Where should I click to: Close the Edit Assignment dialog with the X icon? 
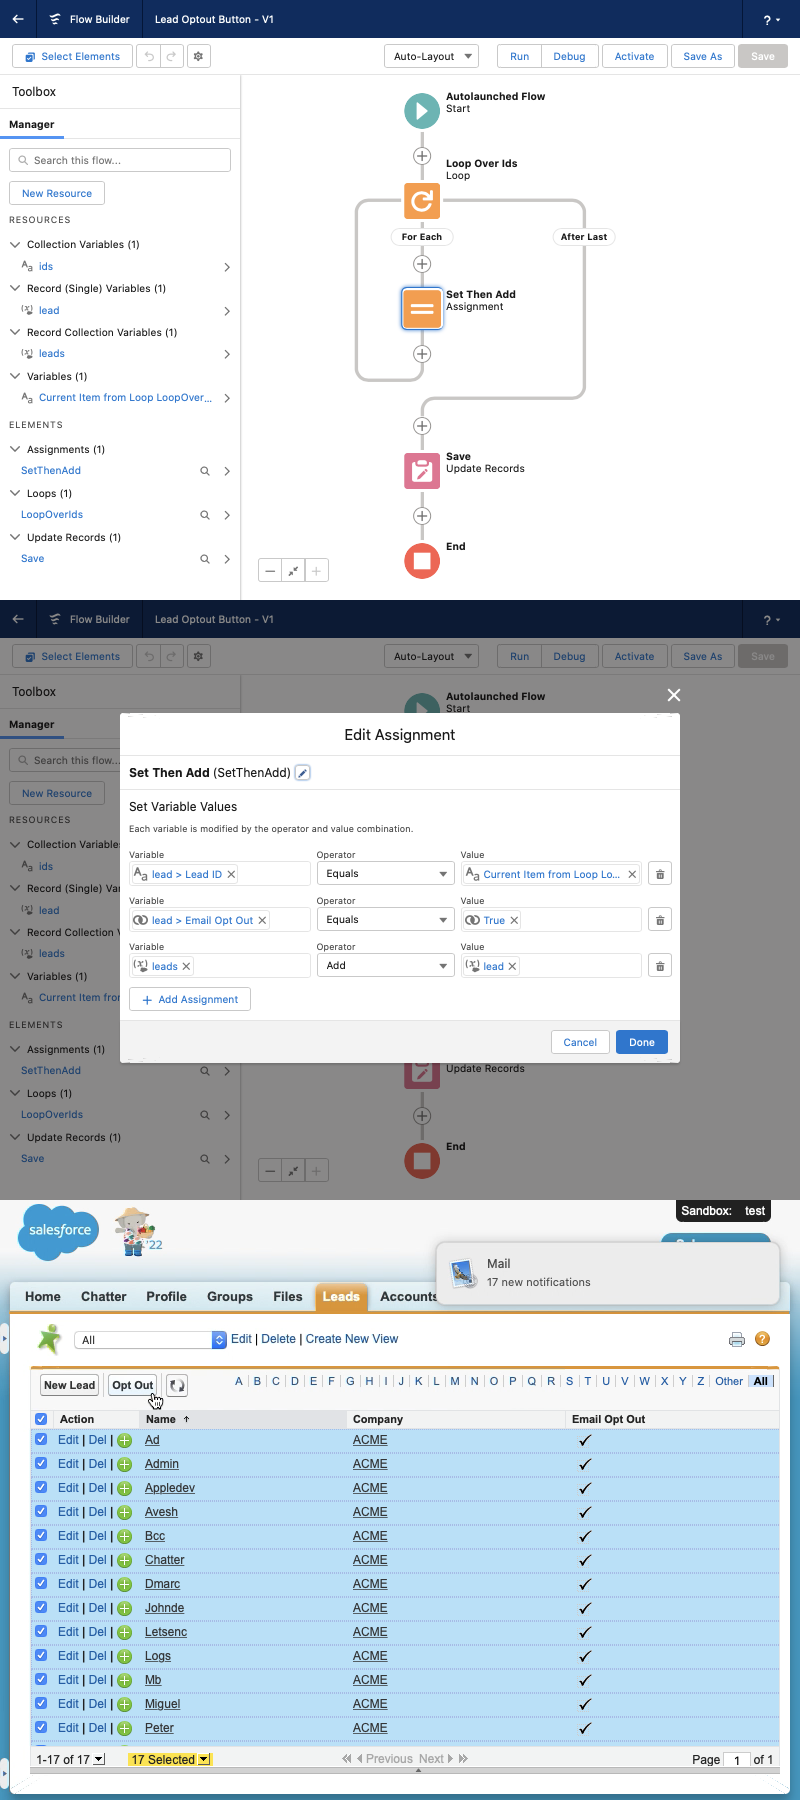pyautogui.click(x=674, y=695)
